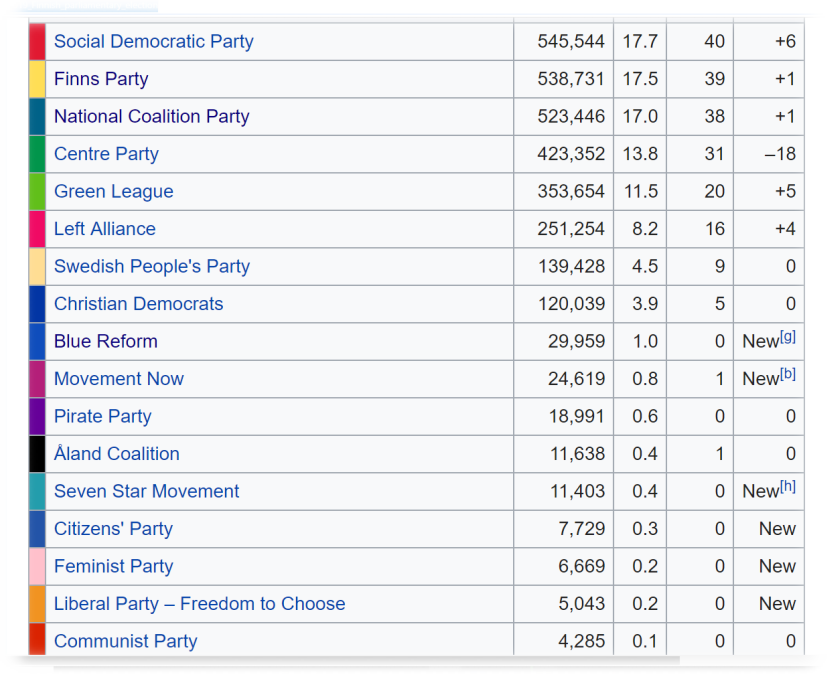Open footnote [b] beside Movement Now
This screenshot has height=679, width=830.
(x=788, y=375)
